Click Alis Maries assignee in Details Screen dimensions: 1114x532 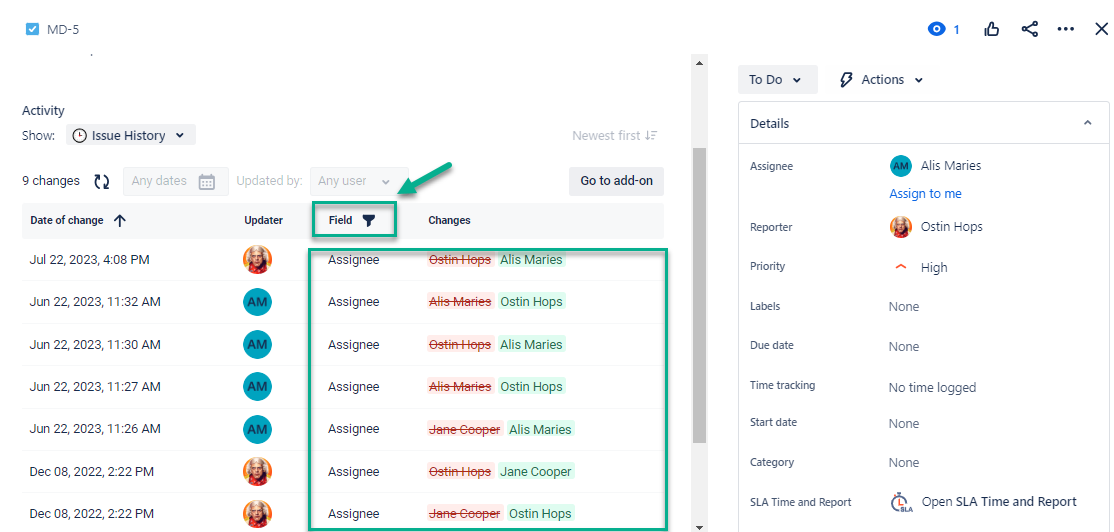951,165
